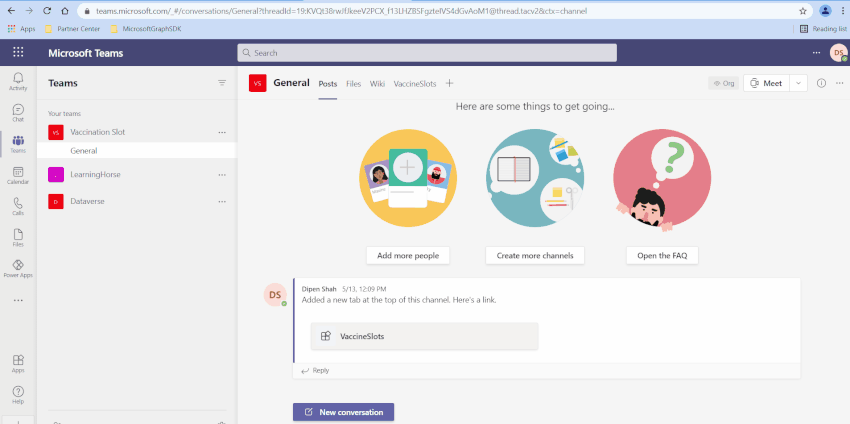Reload the browser page

[x=47, y=11]
